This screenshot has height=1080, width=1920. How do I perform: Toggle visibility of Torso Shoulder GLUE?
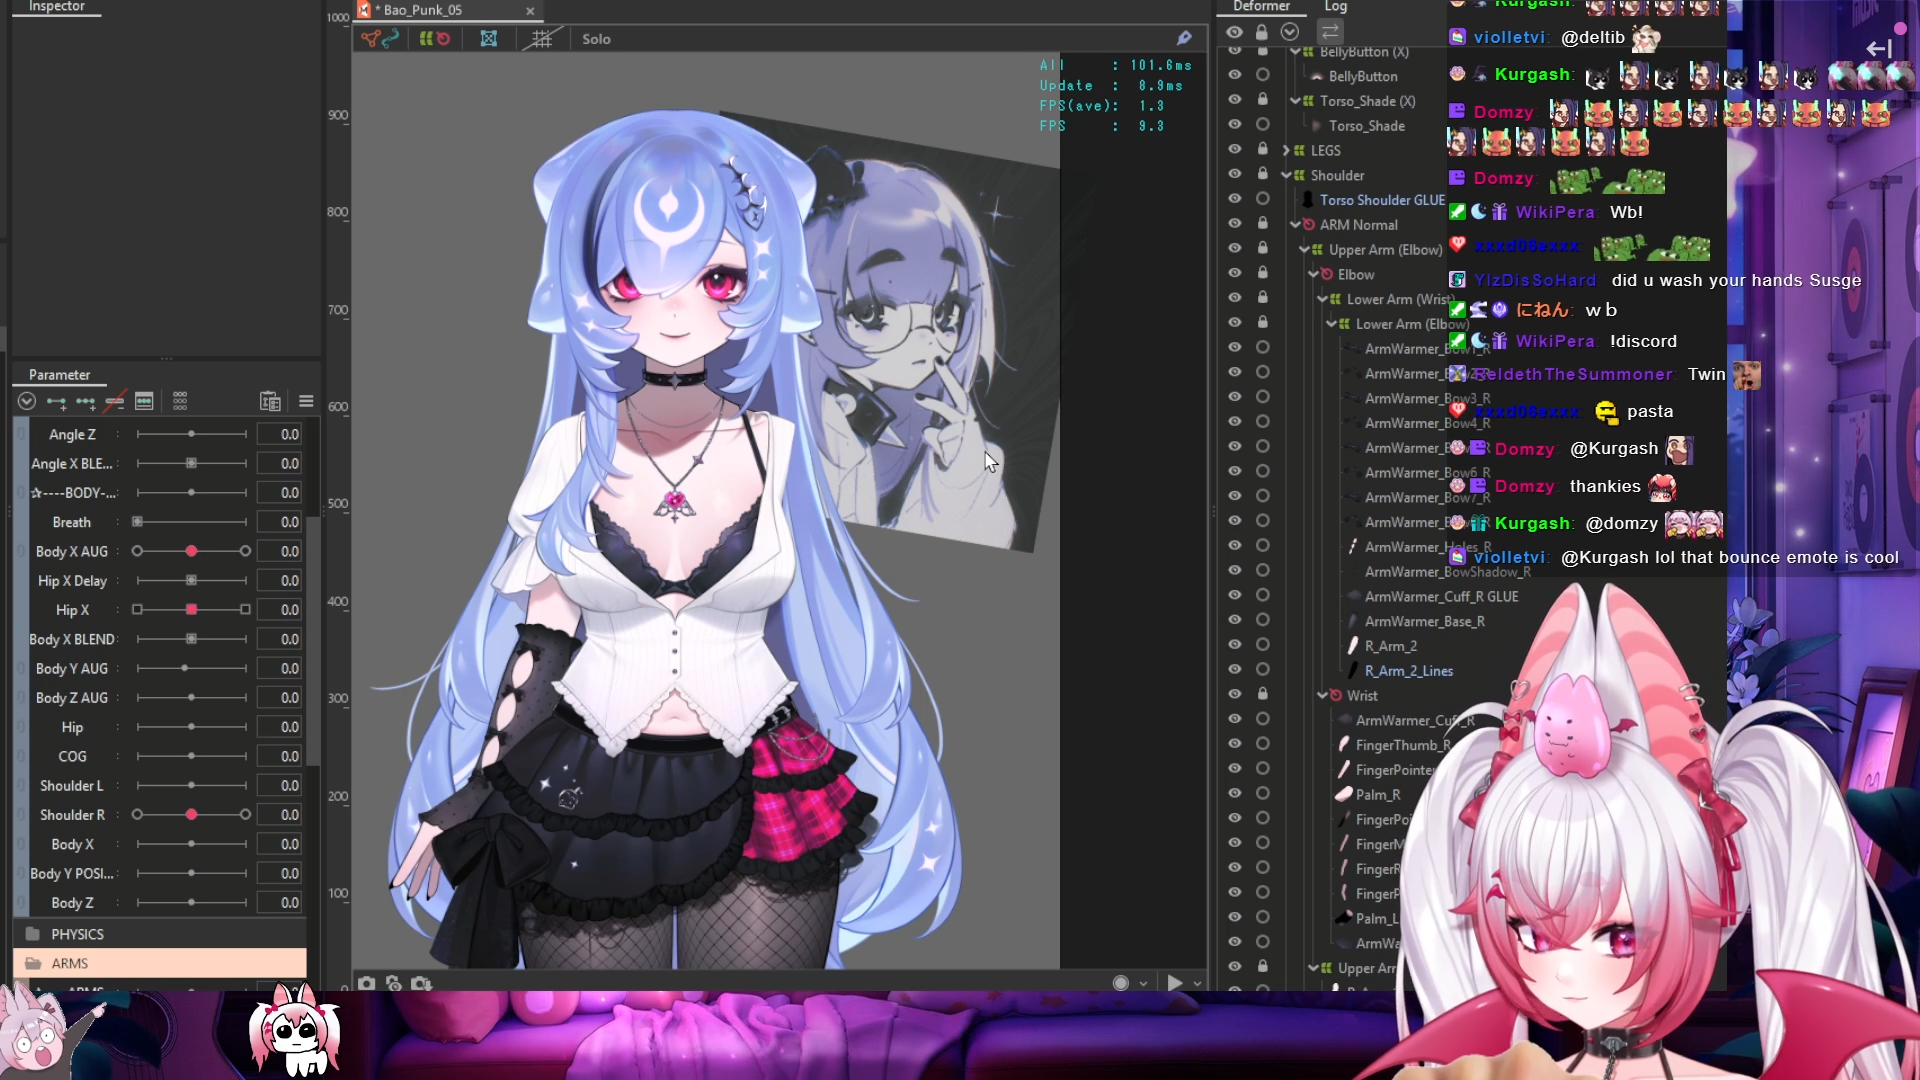click(x=1235, y=199)
